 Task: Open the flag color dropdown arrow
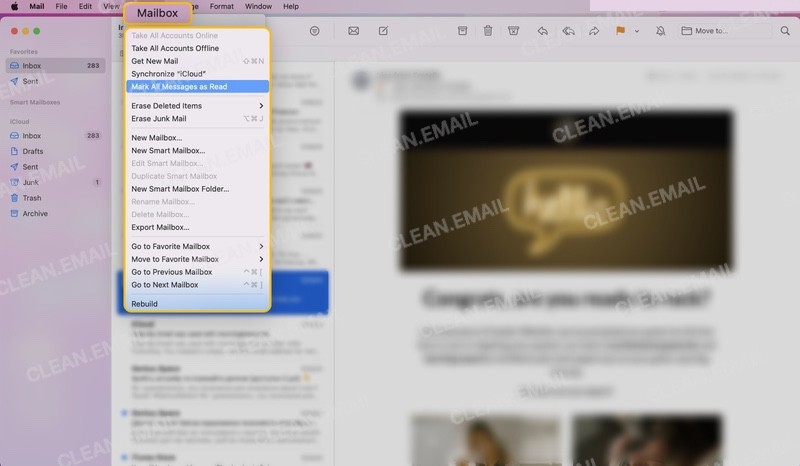(x=637, y=31)
